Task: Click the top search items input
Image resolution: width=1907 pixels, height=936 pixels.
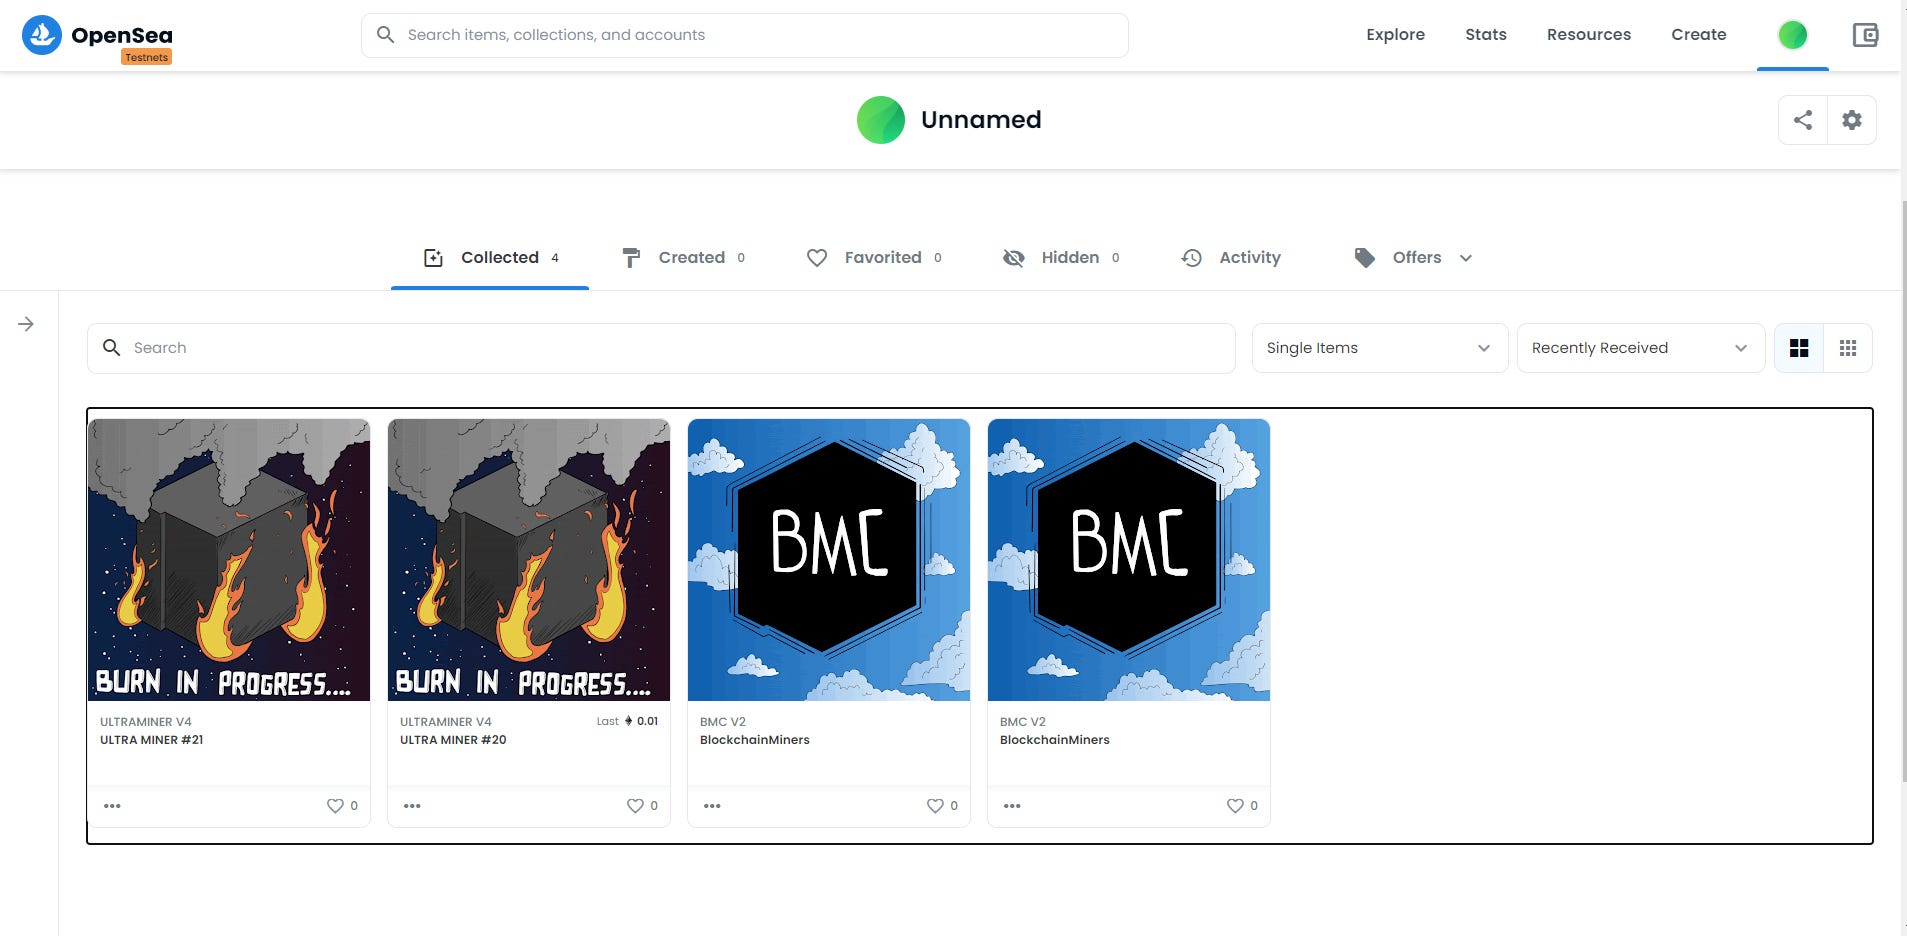Action: [x=745, y=35]
